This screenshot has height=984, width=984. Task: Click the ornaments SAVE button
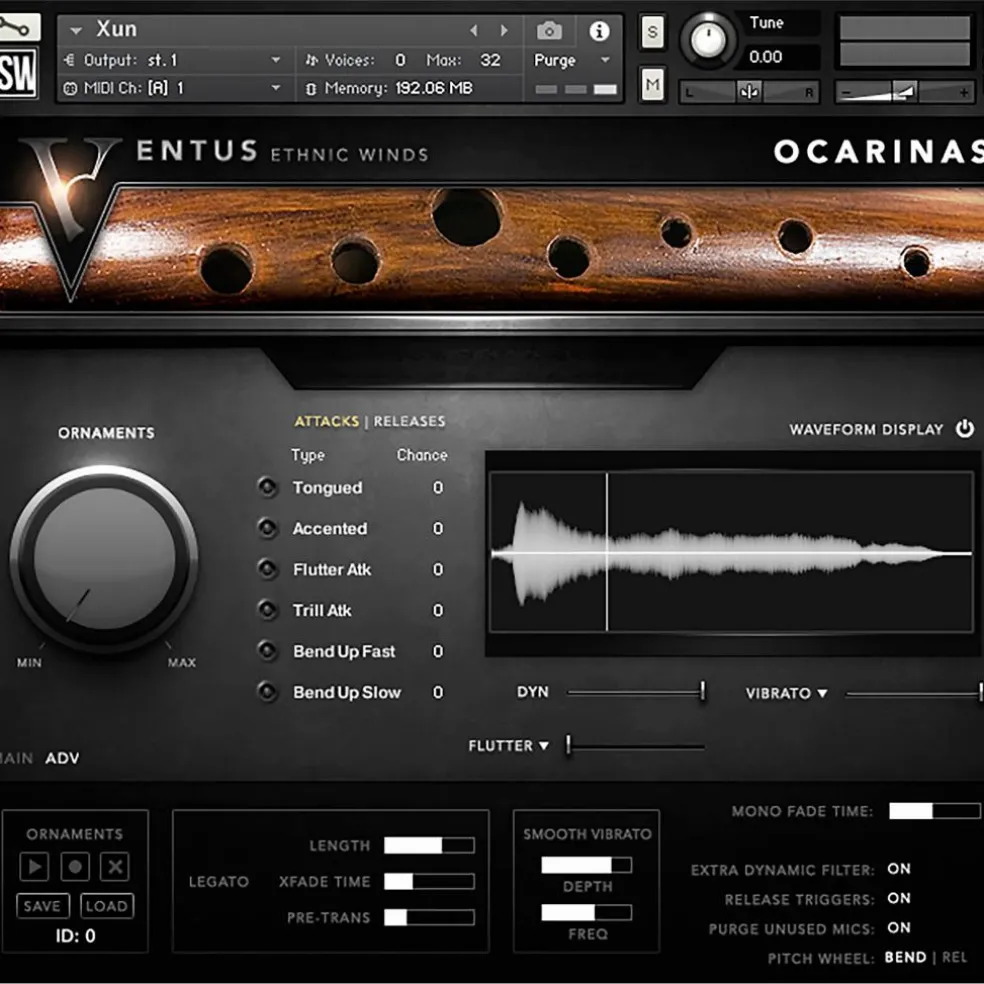pyautogui.click(x=42, y=906)
